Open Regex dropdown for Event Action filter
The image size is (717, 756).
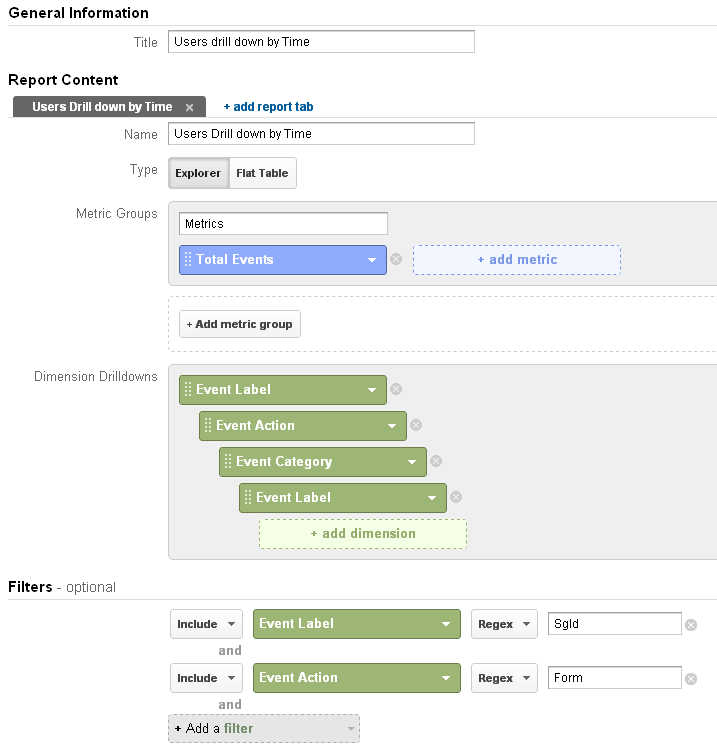point(504,678)
